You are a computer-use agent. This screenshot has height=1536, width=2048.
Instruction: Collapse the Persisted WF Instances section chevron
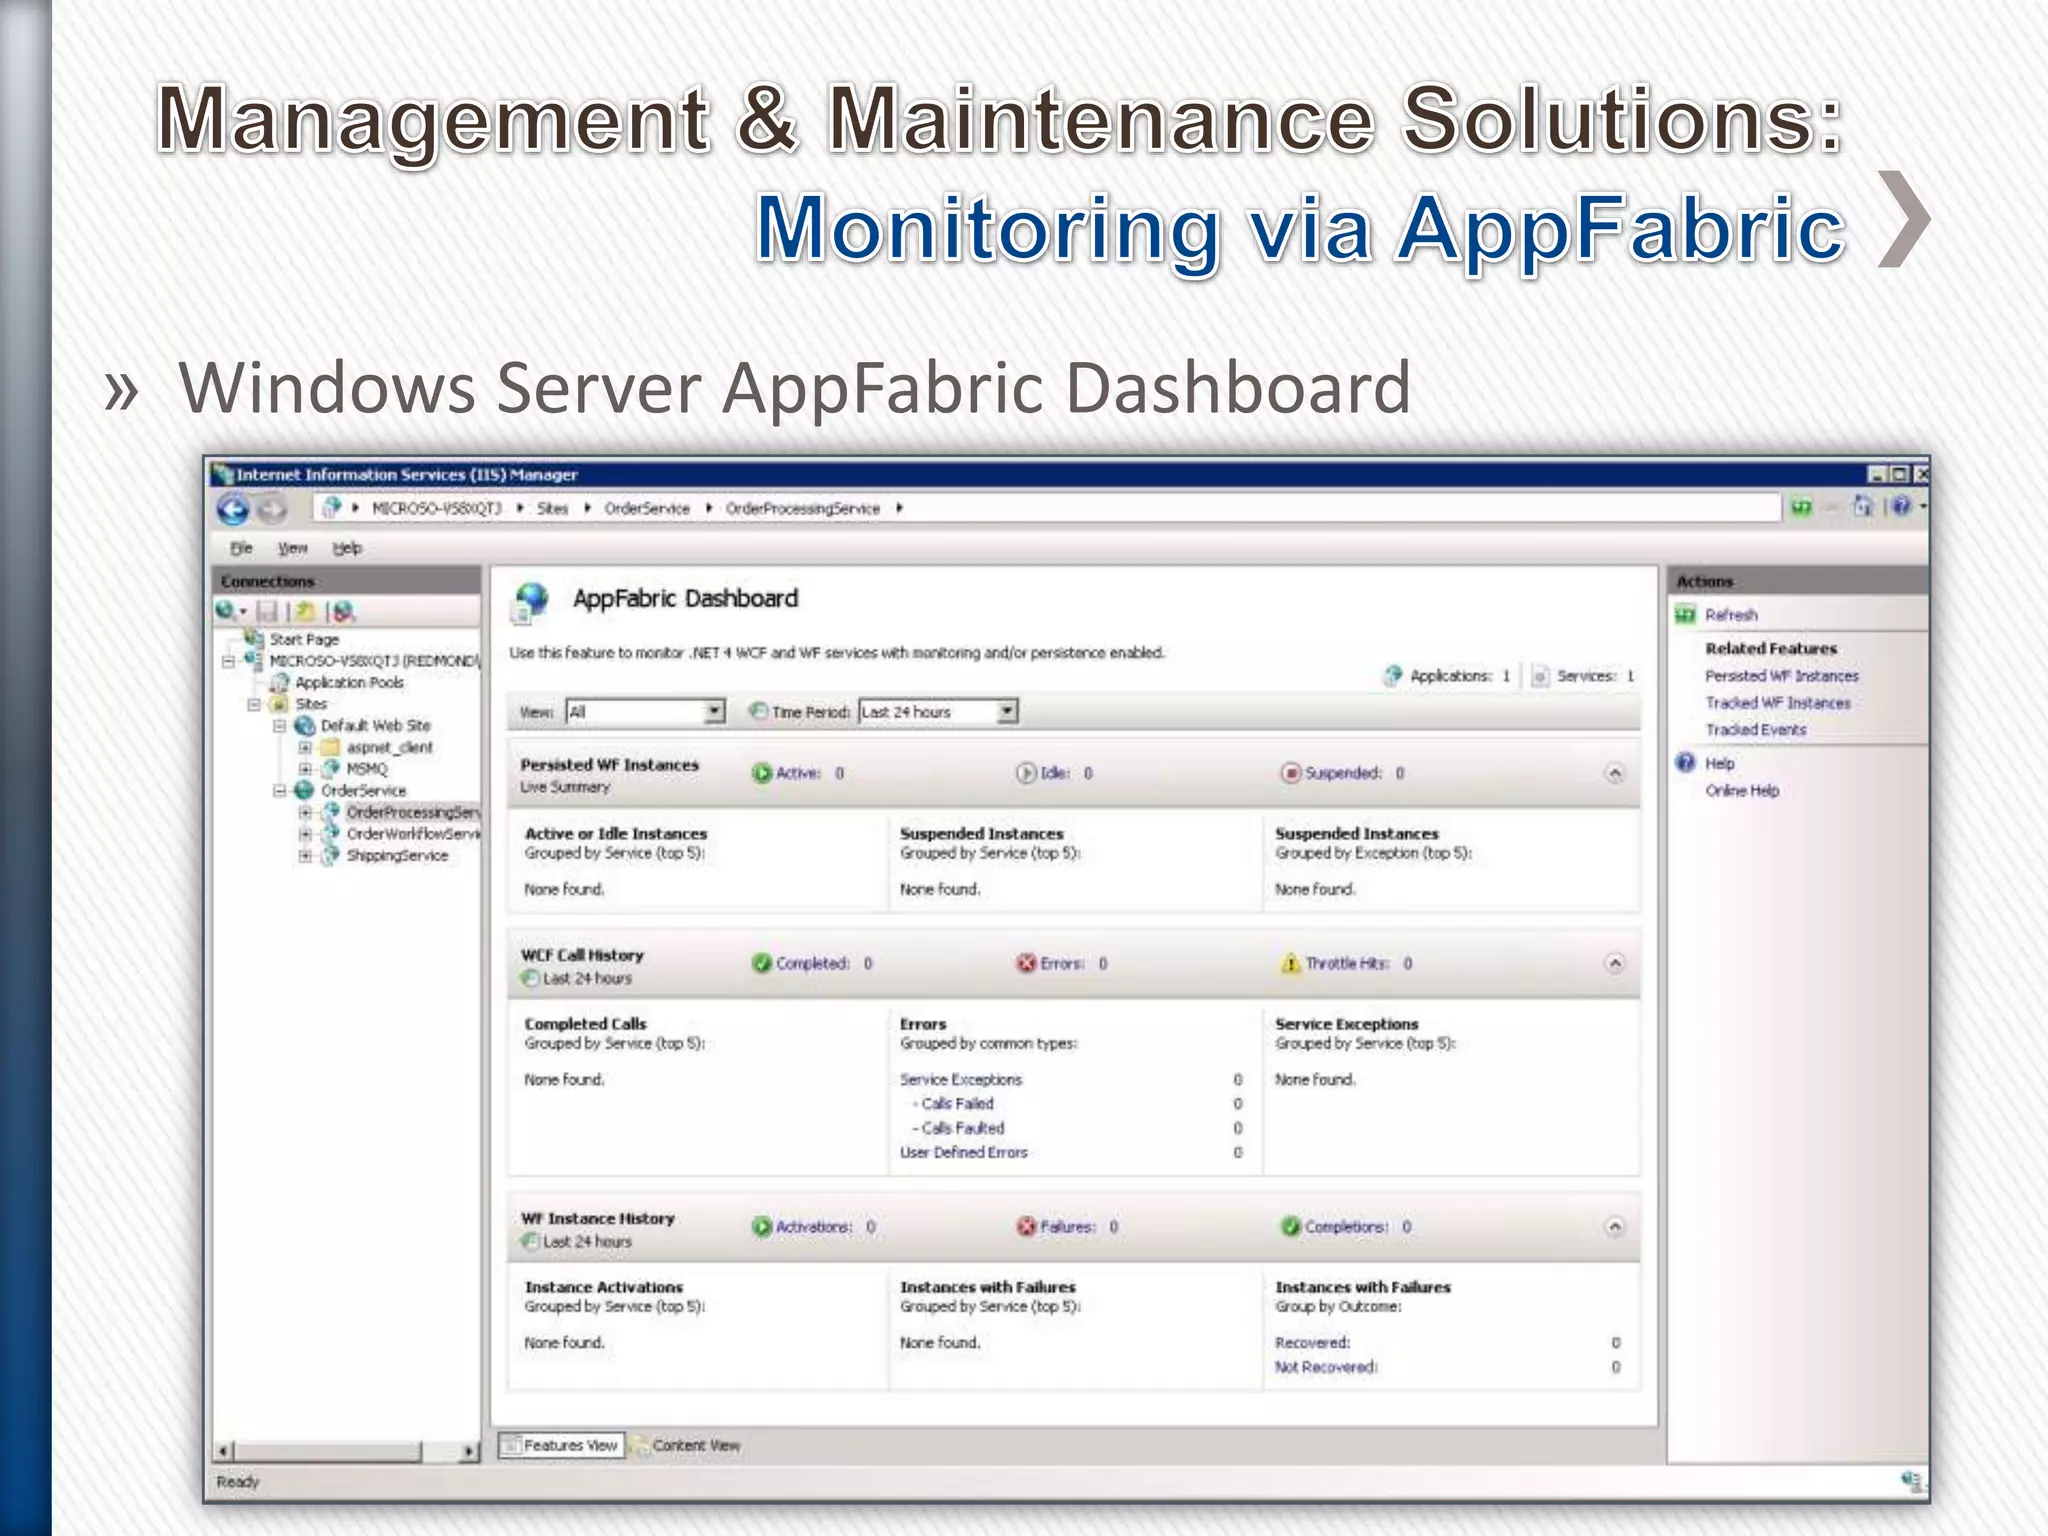[x=1614, y=773]
